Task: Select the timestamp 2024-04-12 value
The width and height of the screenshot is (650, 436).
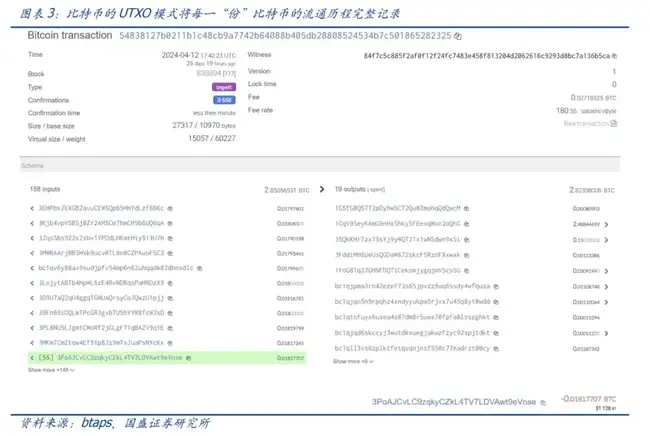Action: click(x=199, y=55)
